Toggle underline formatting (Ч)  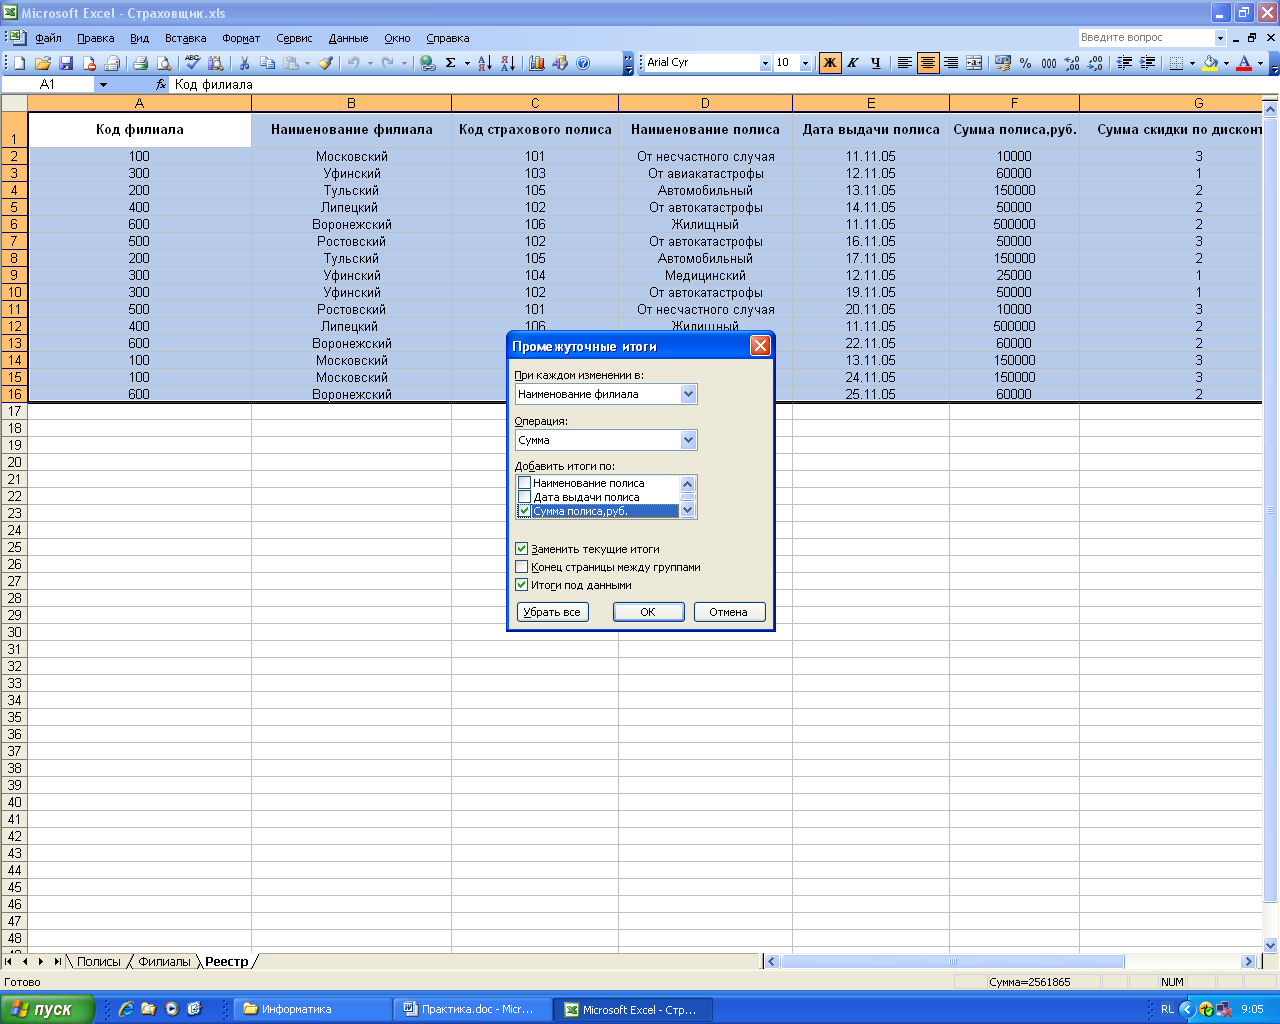876,63
